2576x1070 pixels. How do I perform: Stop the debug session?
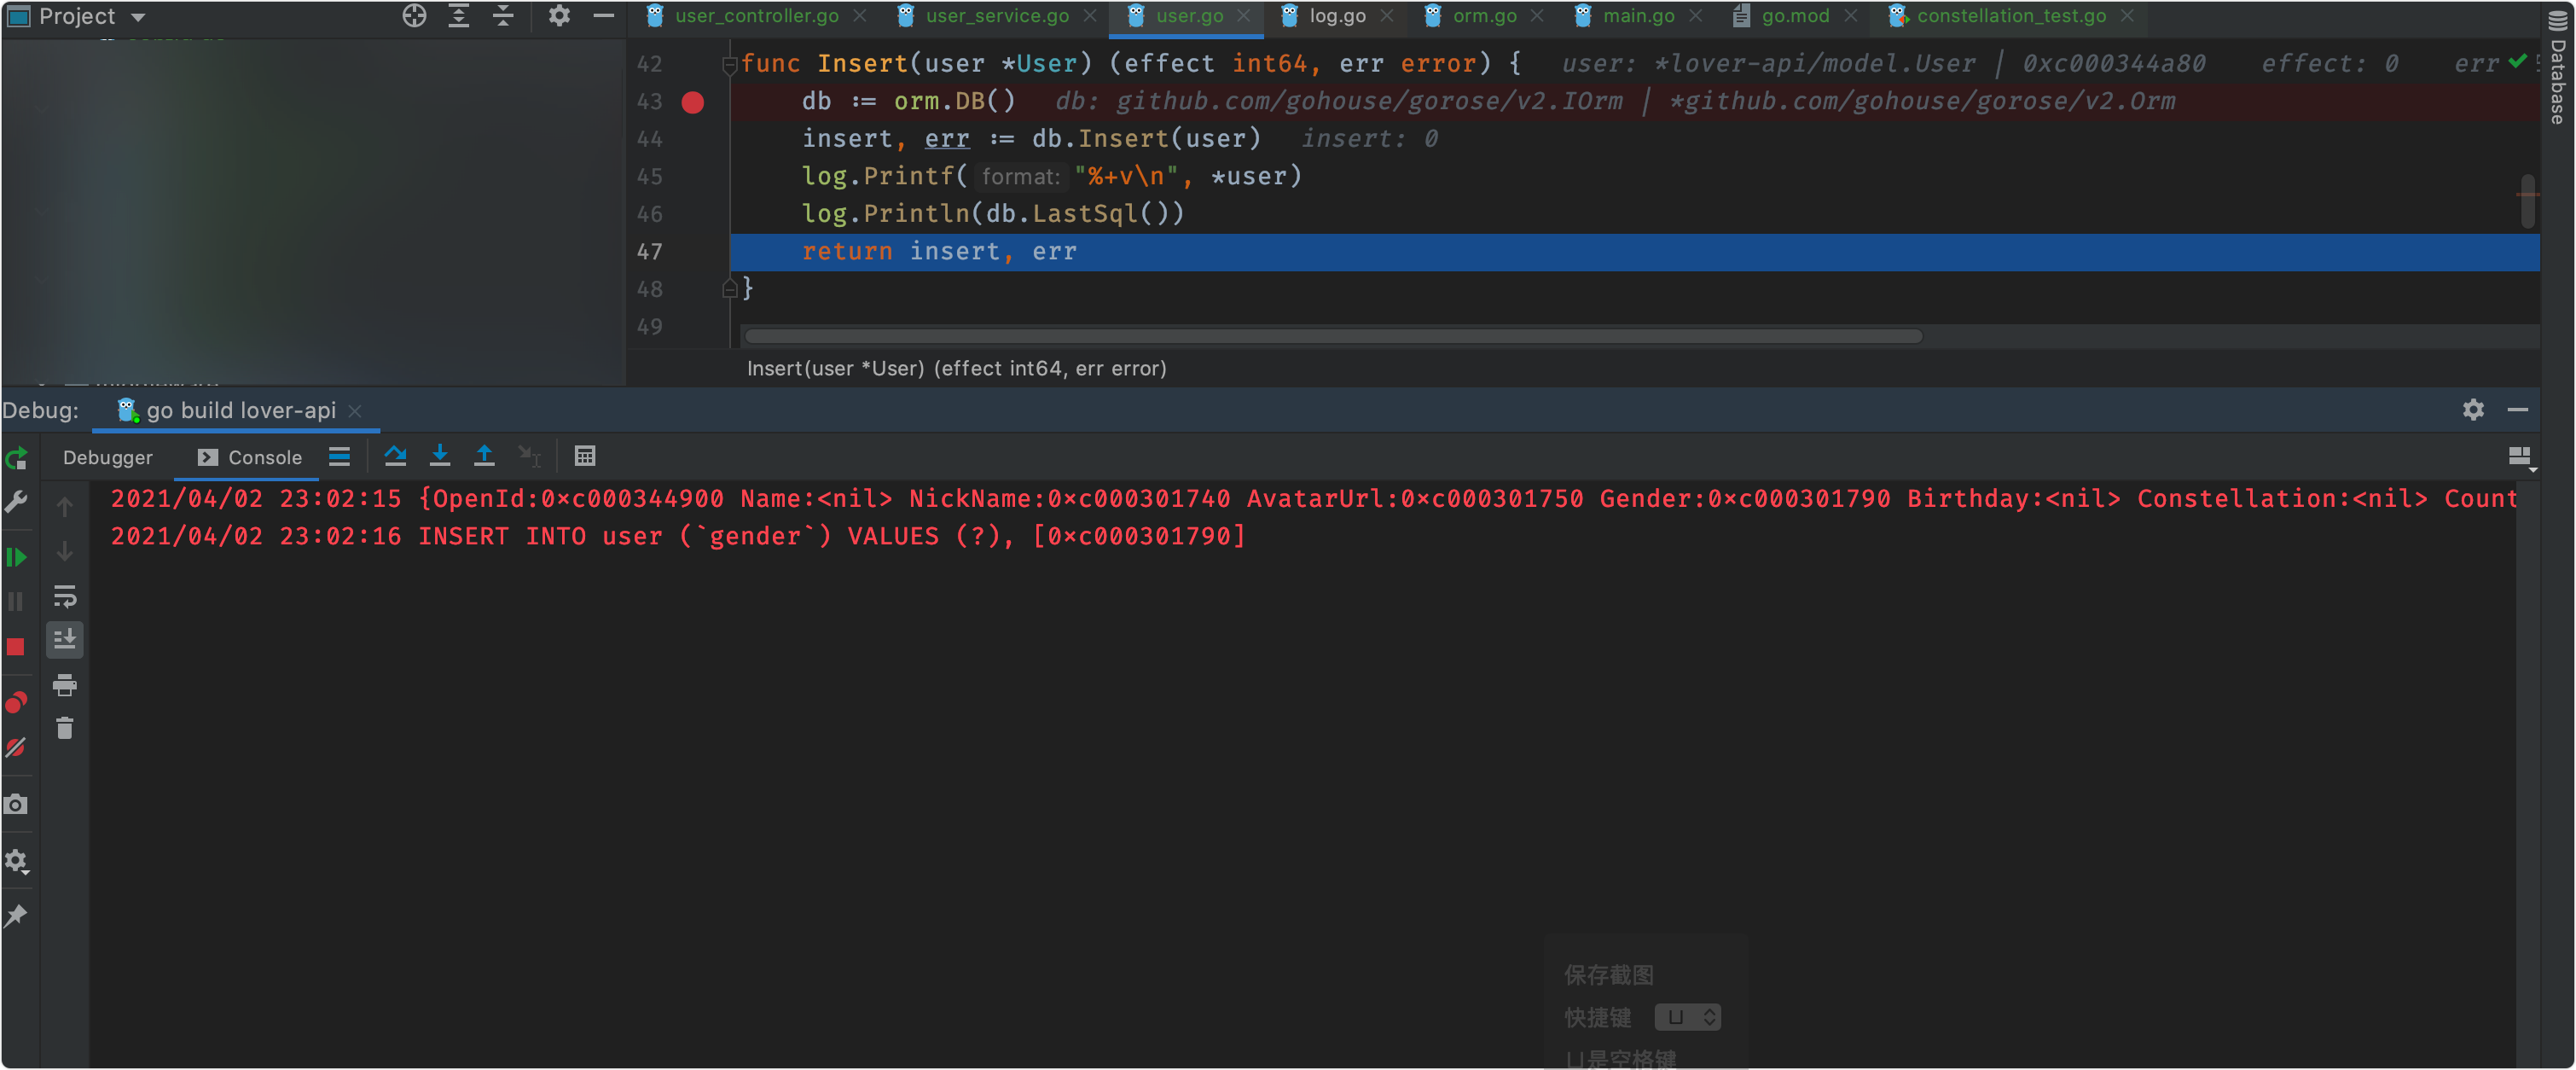point(16,647)
